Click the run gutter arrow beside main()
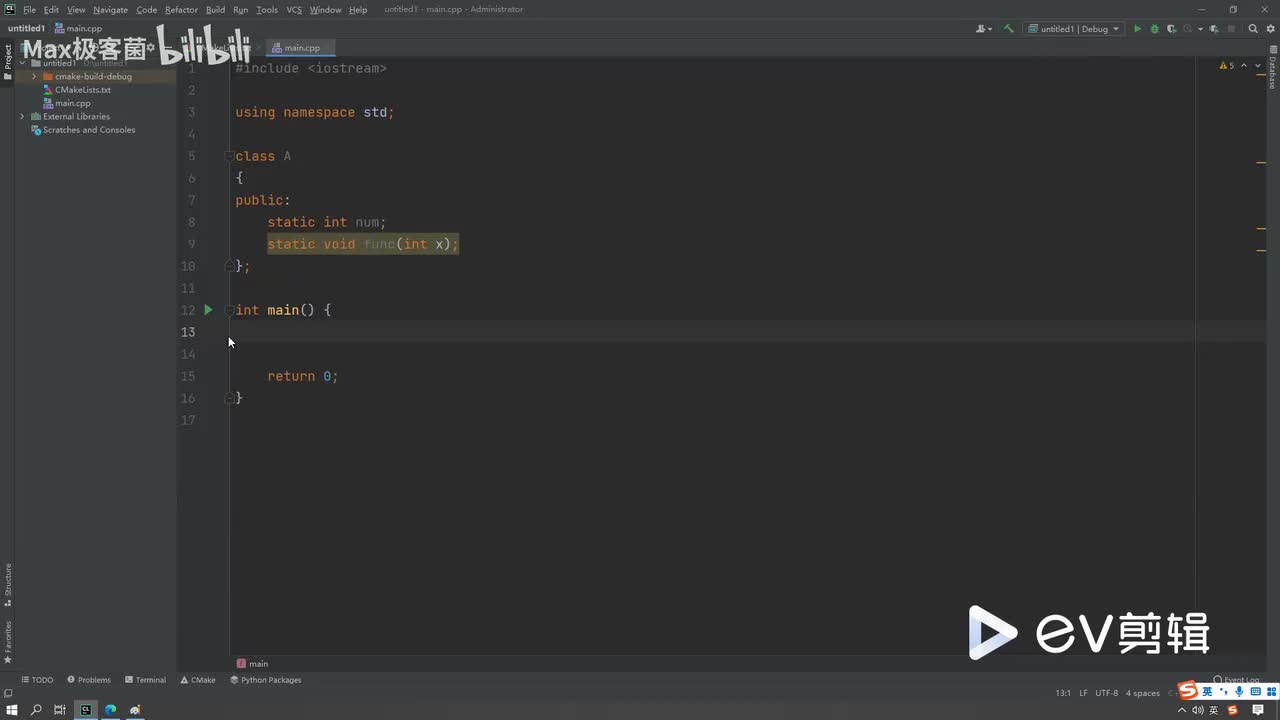1280x720 pixels. [208, 310]
